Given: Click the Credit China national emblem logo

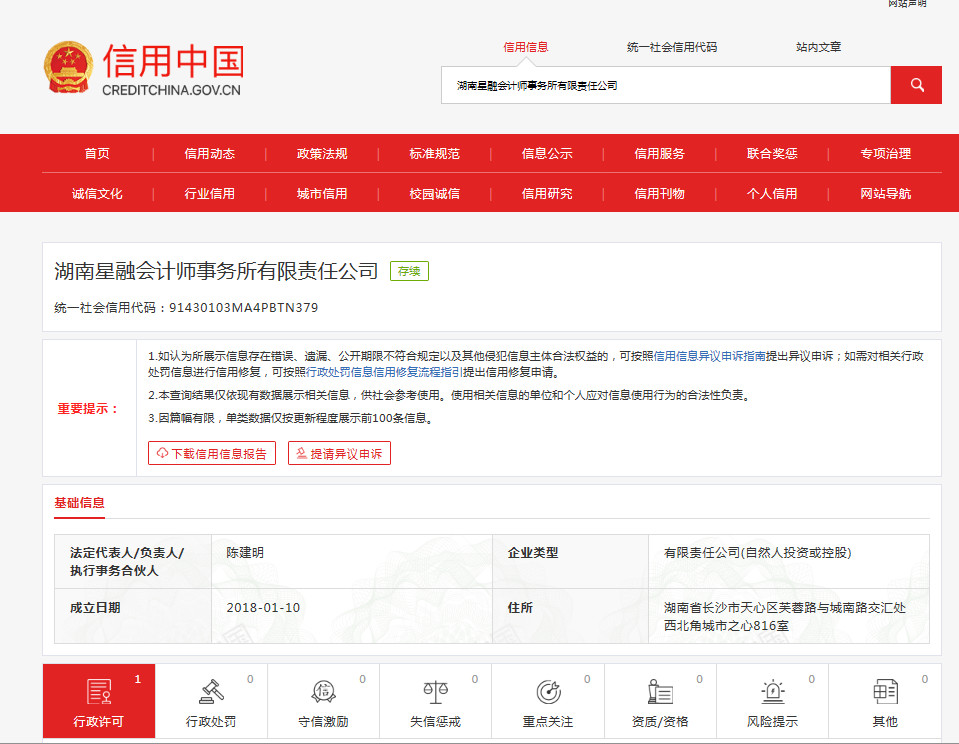Looking at the screenshot, I should click(x=68, y=67).
